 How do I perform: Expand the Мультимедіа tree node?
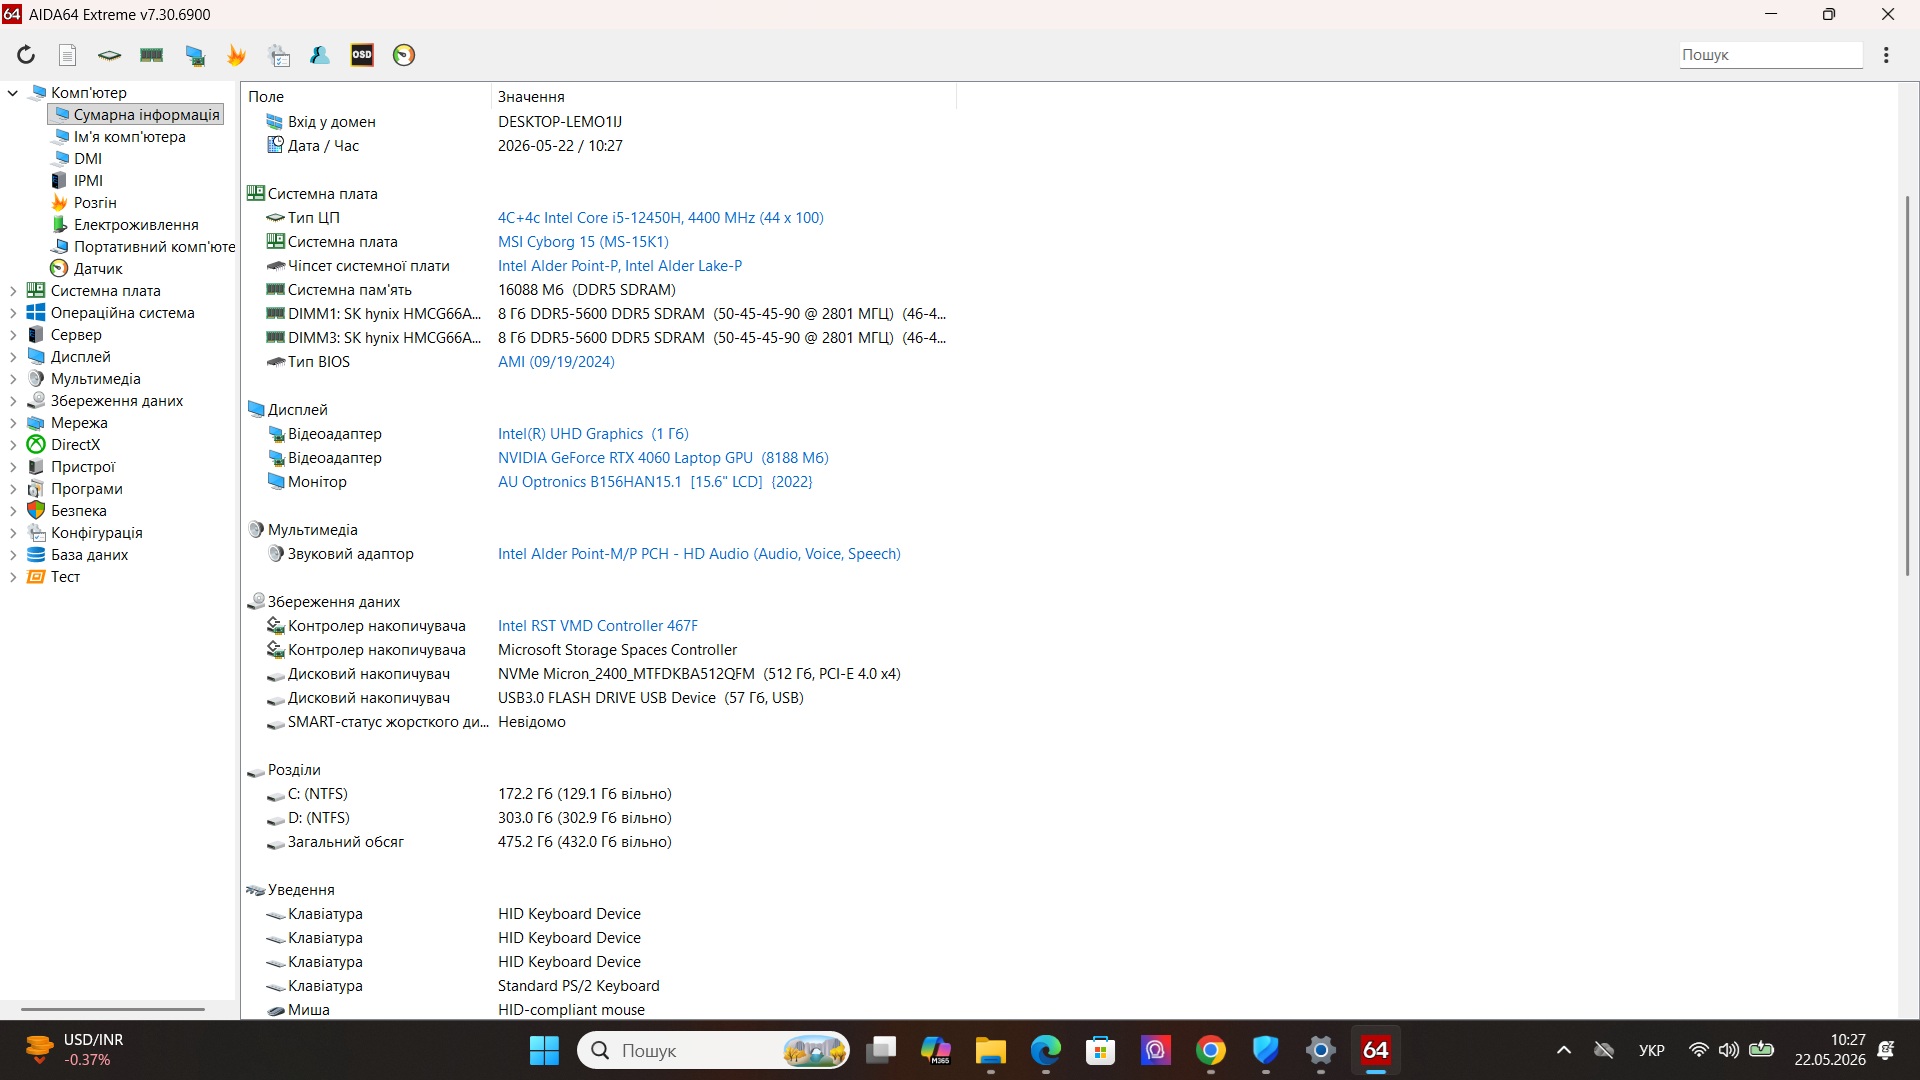[x=13, y=379]
